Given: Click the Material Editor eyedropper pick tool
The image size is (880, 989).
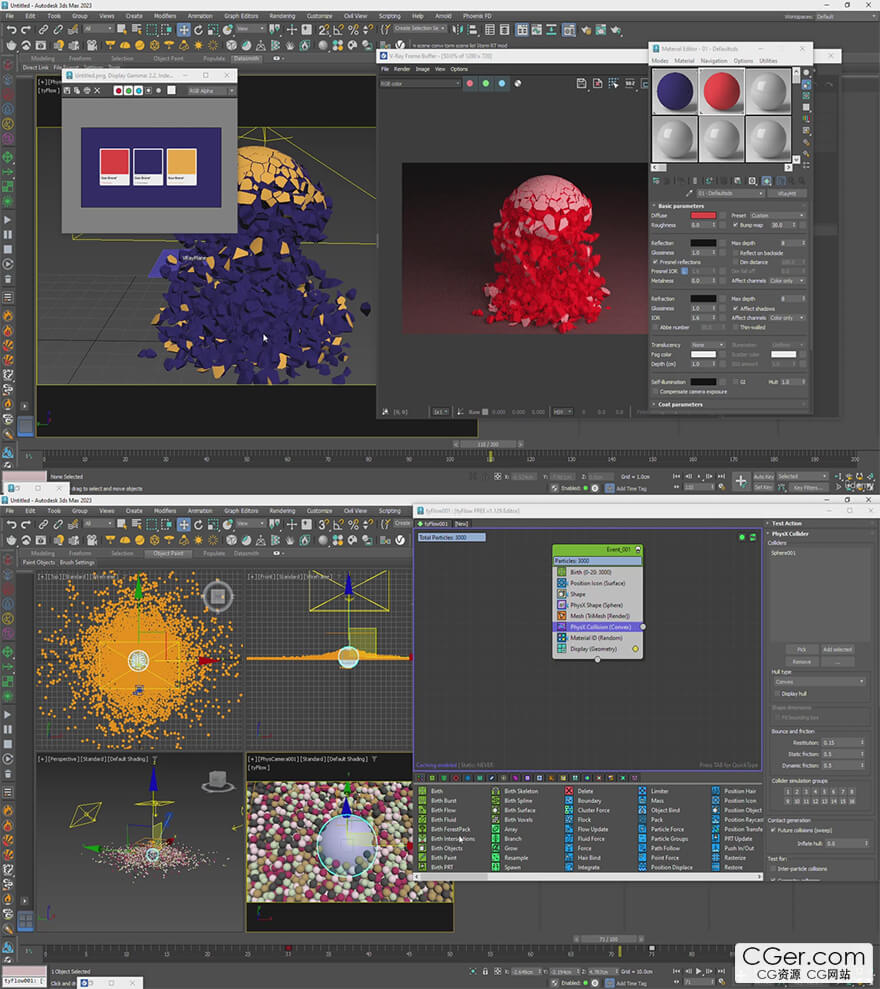Looking at the screenshot, I should click(x=689, y=193).
